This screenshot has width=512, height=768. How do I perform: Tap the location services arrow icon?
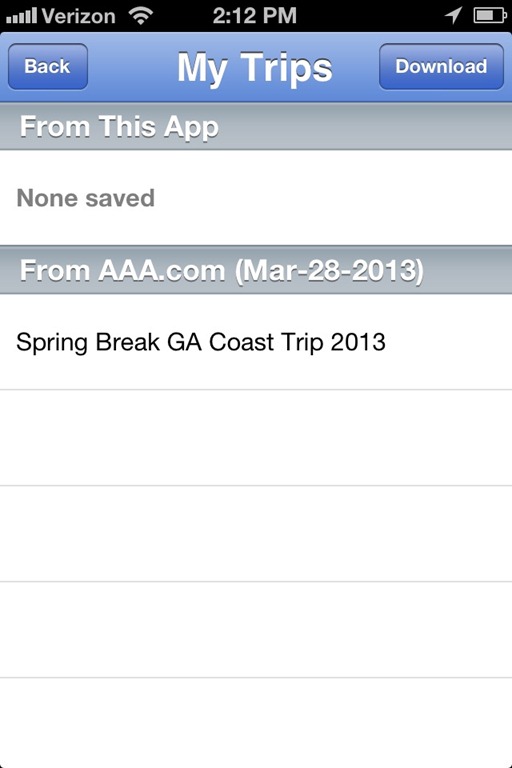coord(453,16)
